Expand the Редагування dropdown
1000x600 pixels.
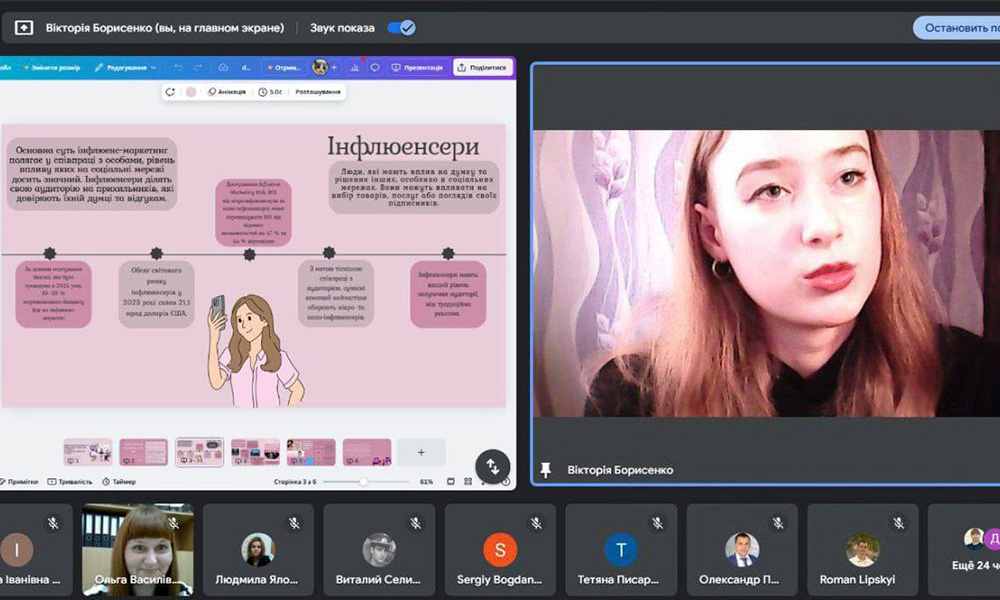click(x=126, y=68)
